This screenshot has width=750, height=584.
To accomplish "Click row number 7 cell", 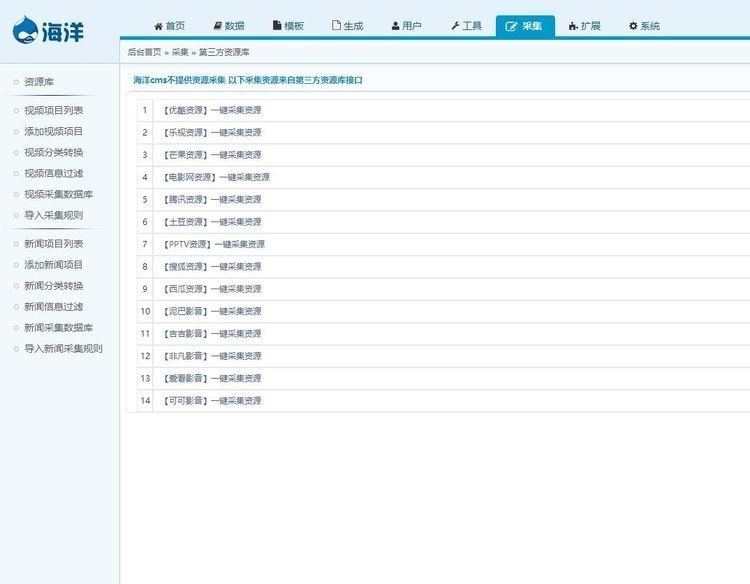I will point(145,244).
